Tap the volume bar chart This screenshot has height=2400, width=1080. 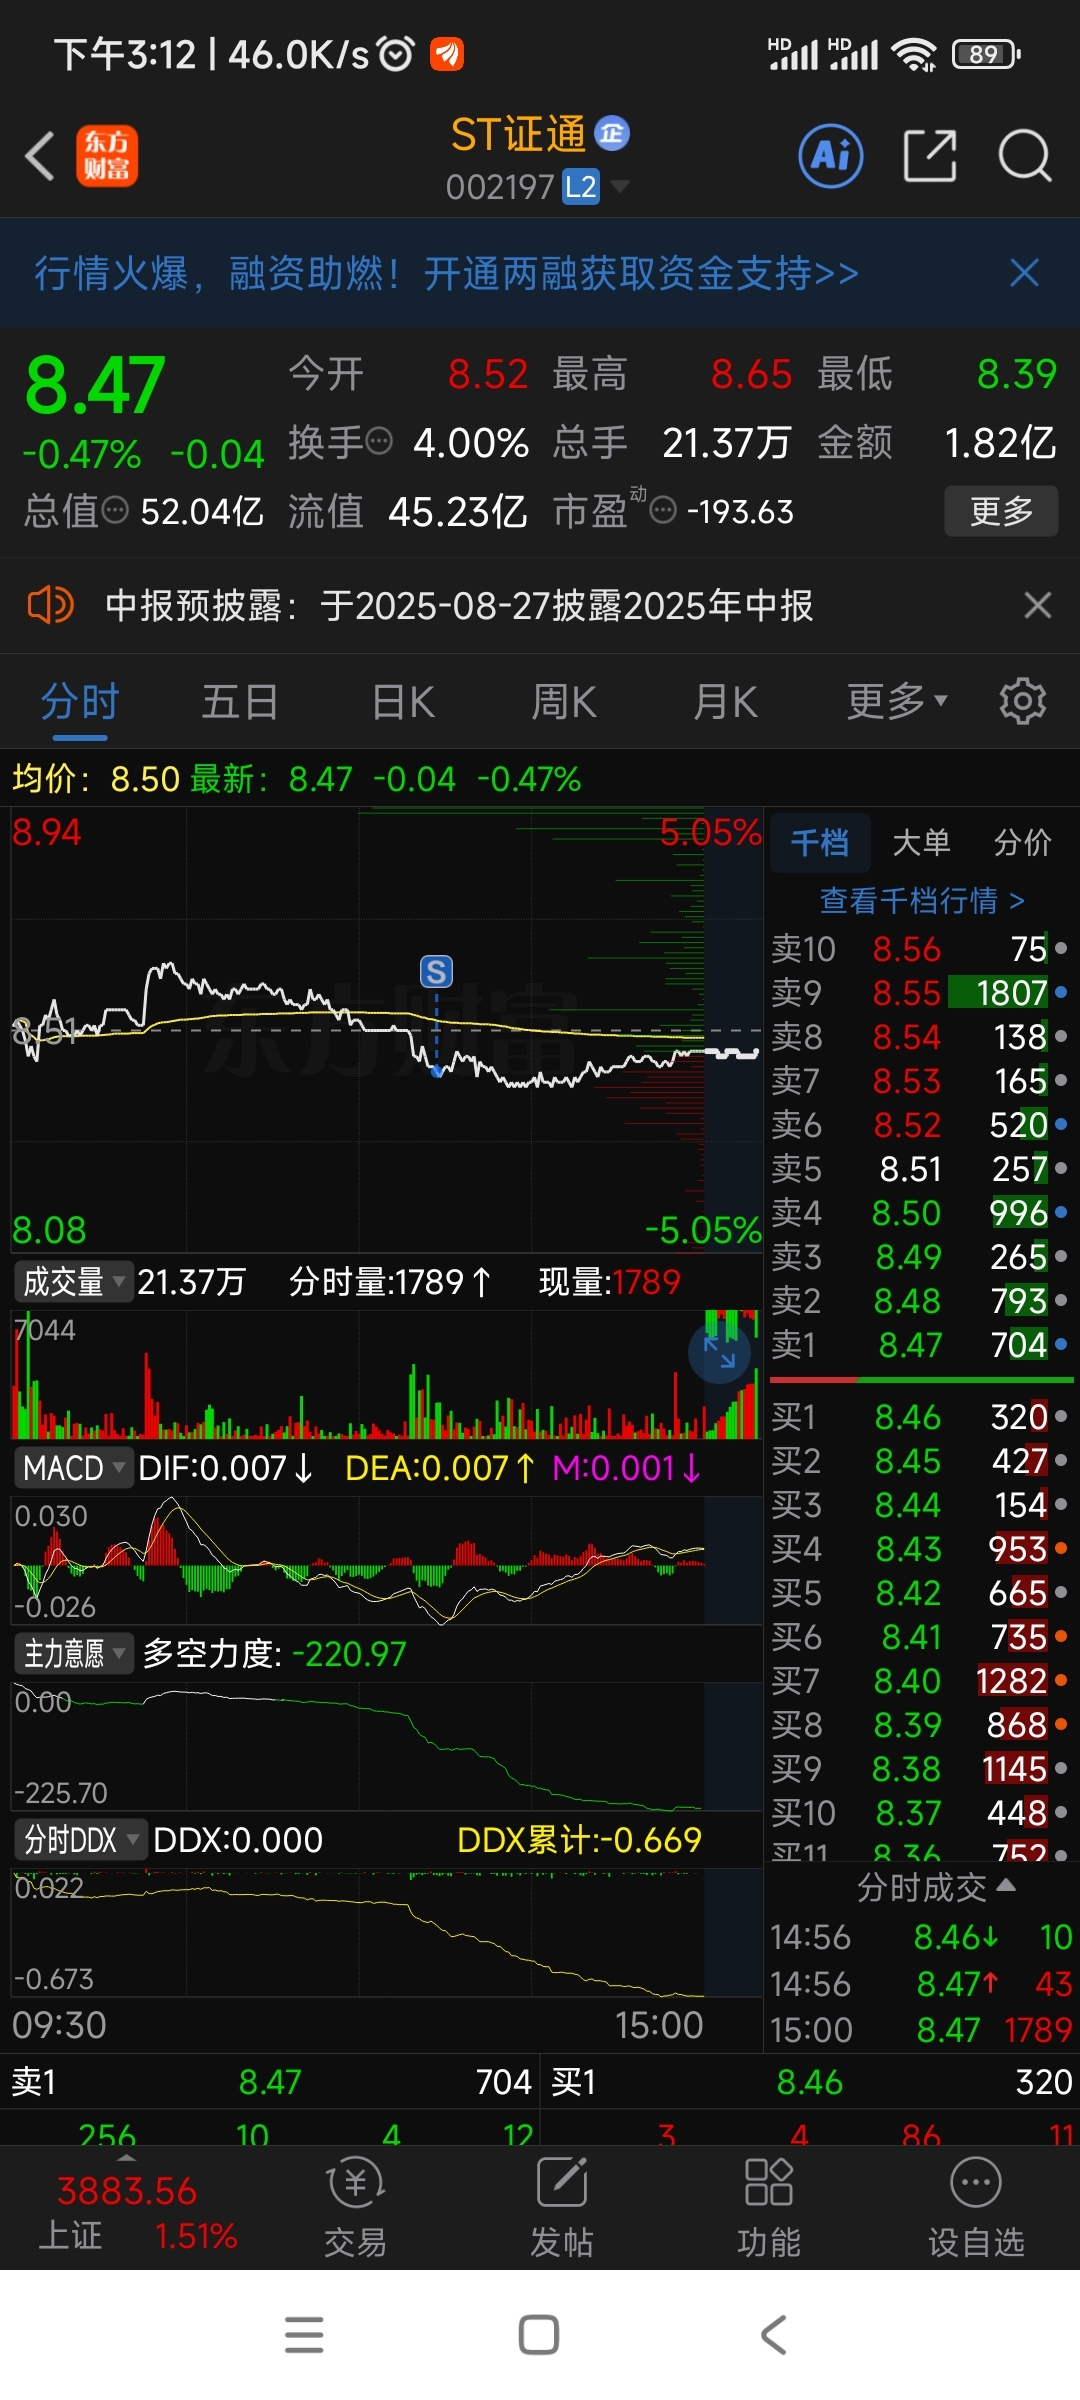386,1374
